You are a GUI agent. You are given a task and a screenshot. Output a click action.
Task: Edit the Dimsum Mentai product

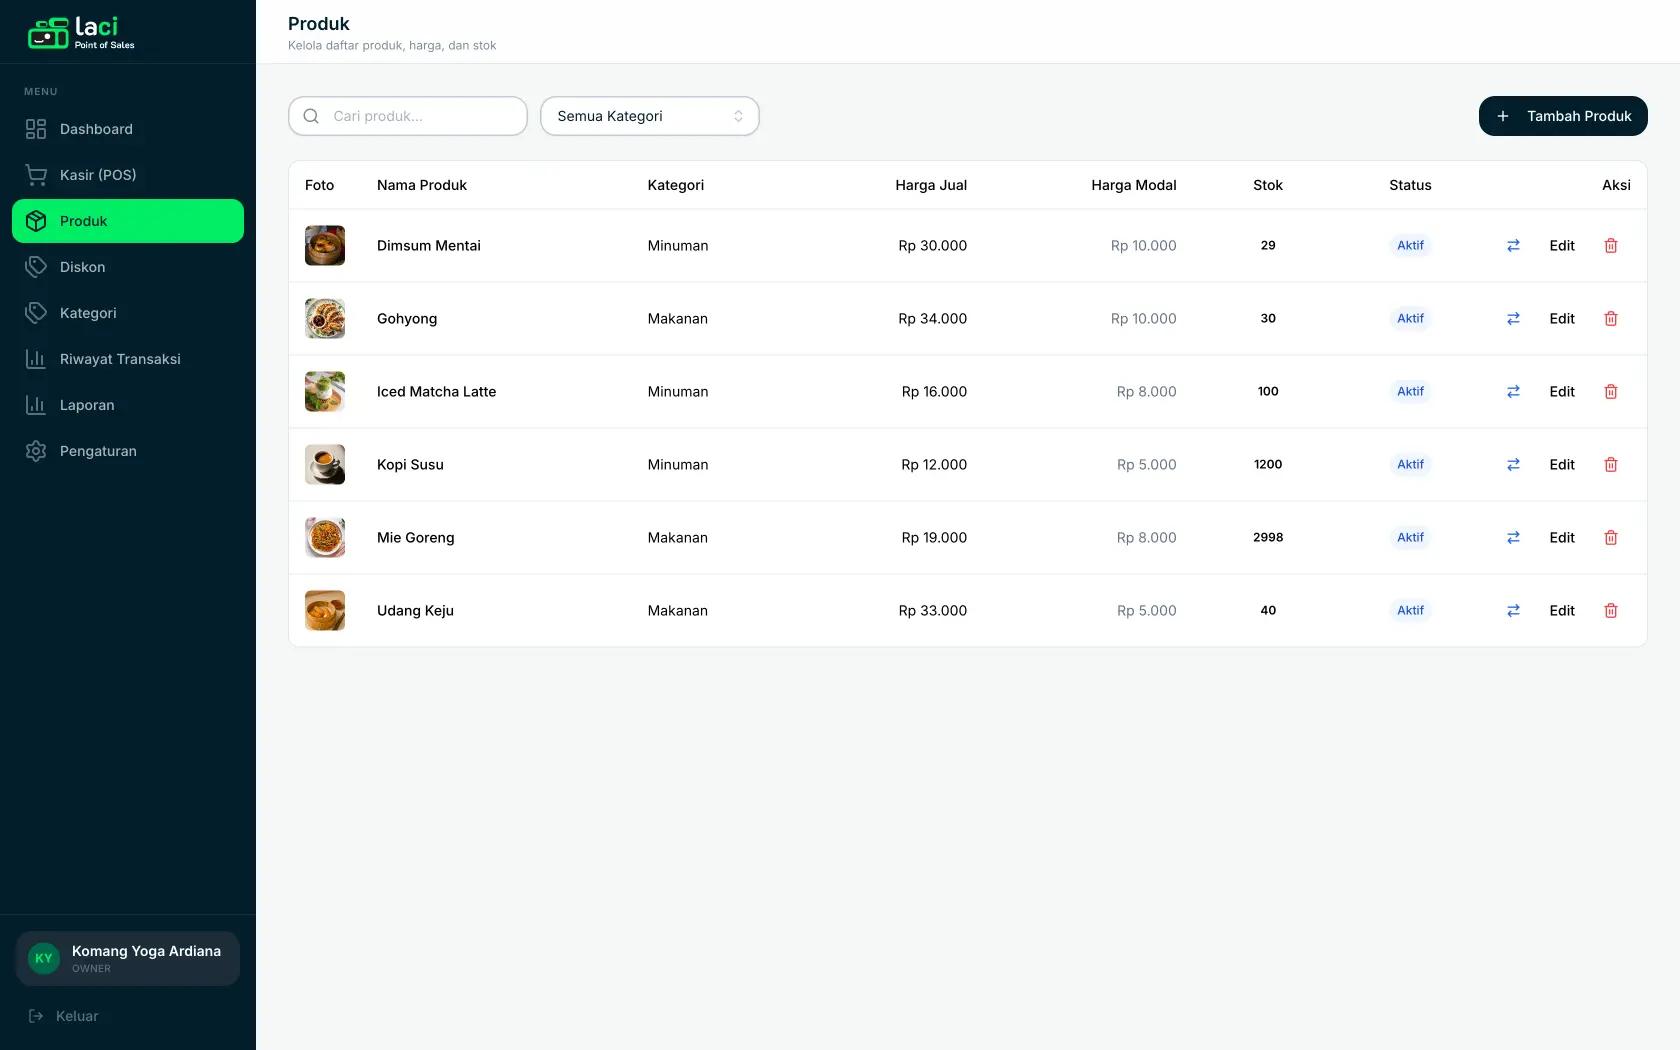click(x=1562, y=245)
